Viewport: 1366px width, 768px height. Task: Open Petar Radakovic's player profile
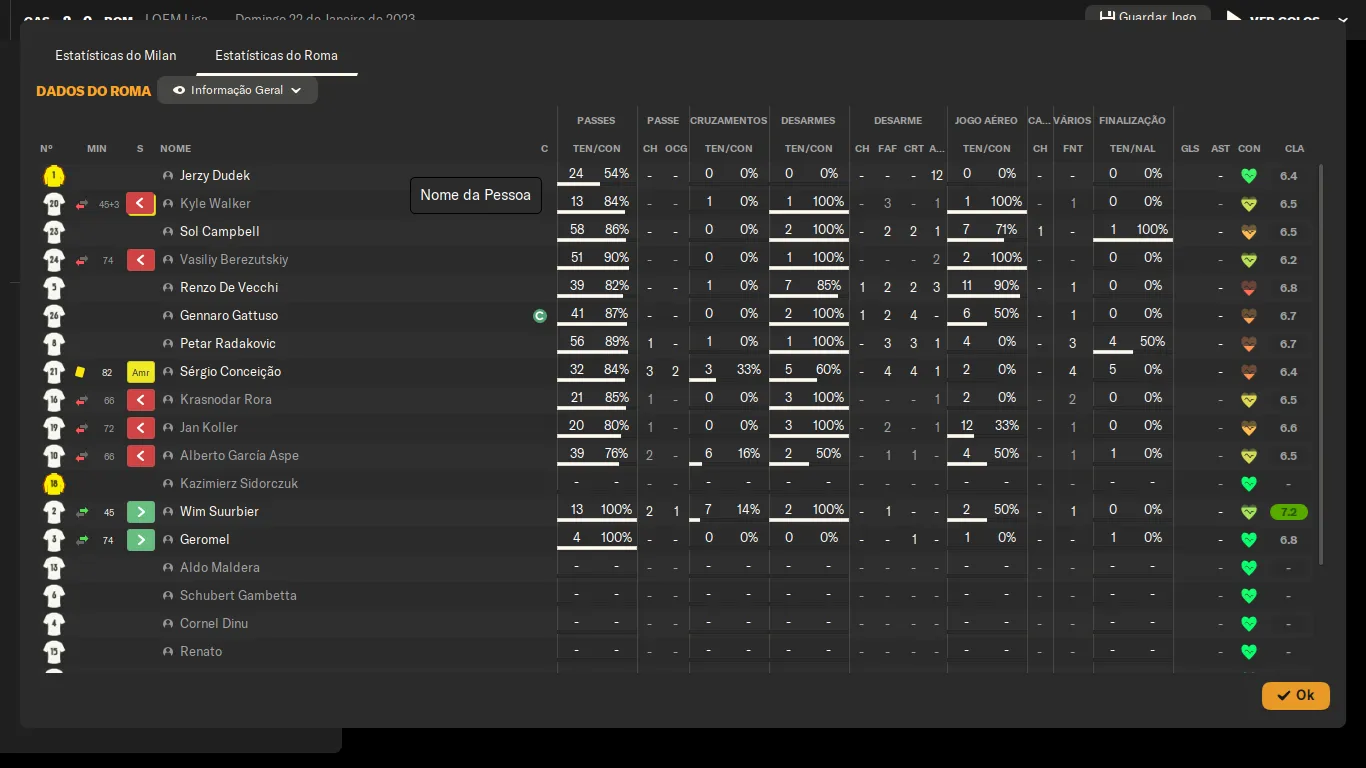228,344
